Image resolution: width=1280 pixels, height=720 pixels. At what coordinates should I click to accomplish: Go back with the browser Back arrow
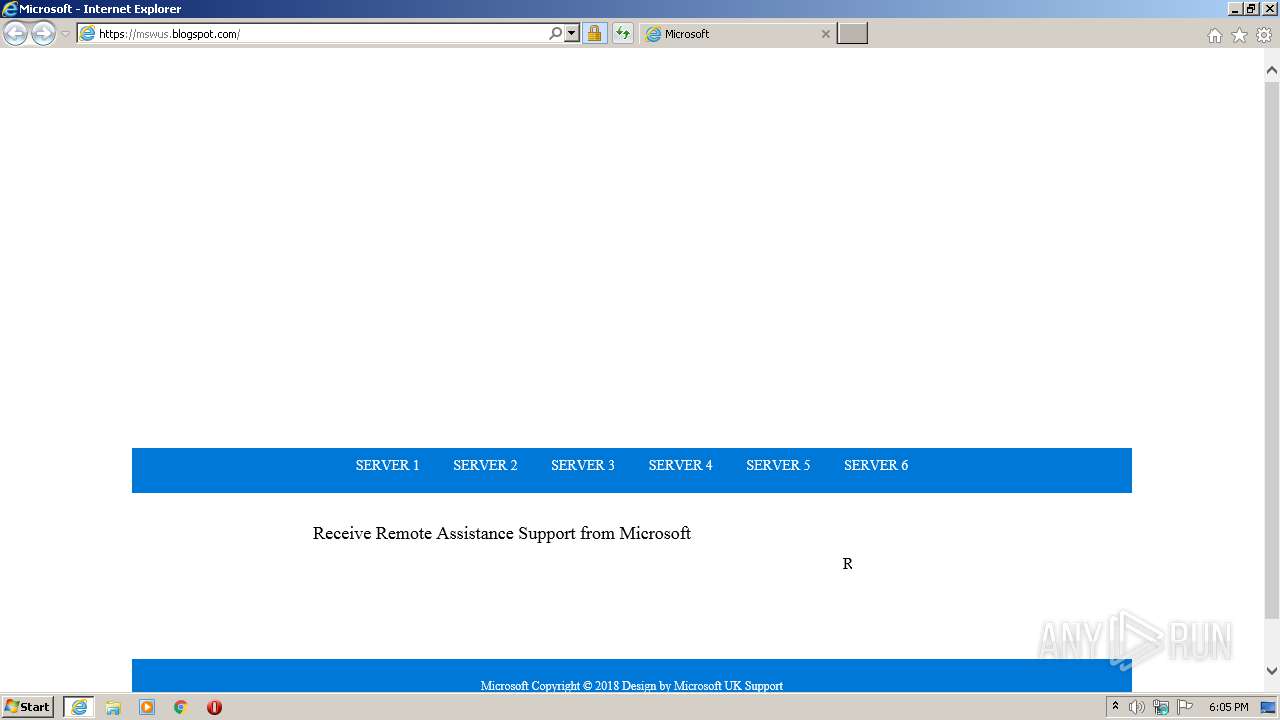pyautogui.click(x=15, y=34)
